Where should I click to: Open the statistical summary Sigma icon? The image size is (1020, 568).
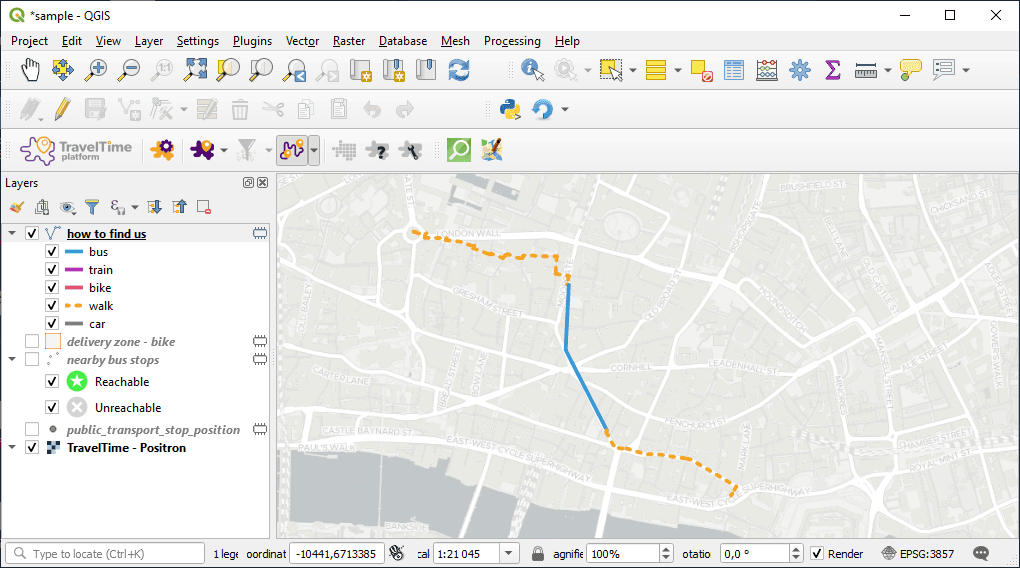tap(832, 70)
